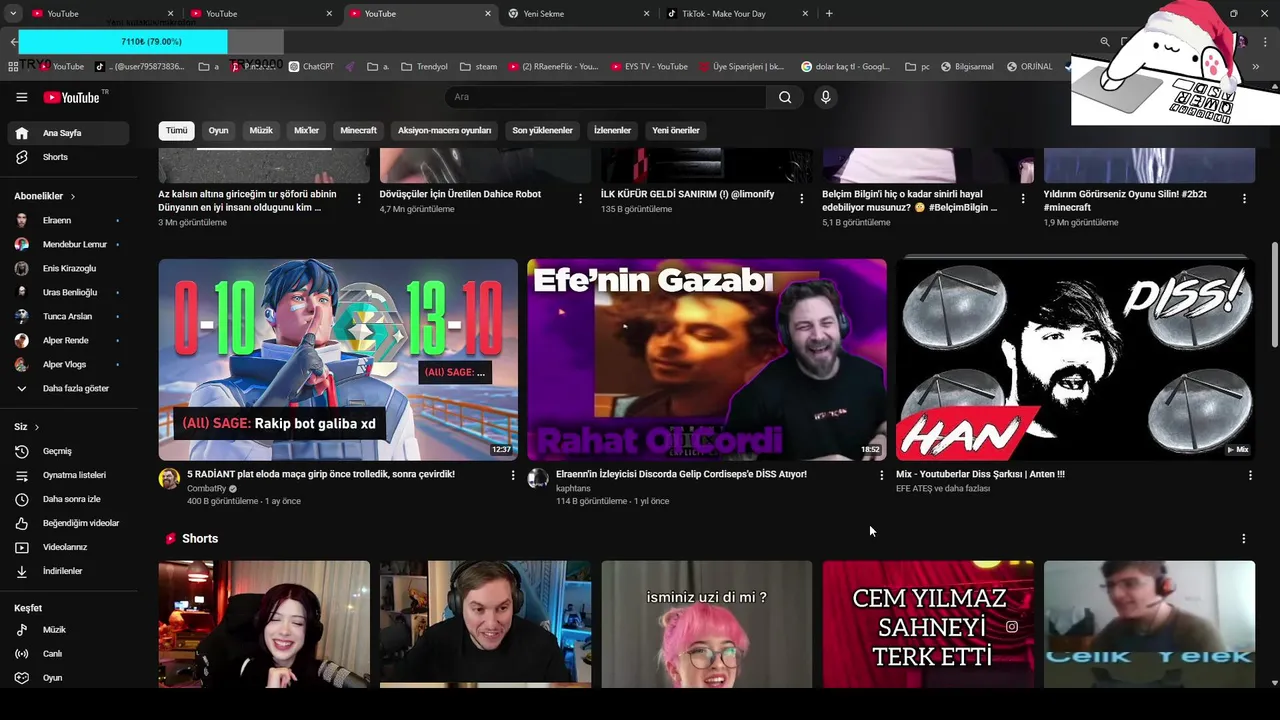
Task: Open options for 5 RADİANT video
Action: pos(513,475)
